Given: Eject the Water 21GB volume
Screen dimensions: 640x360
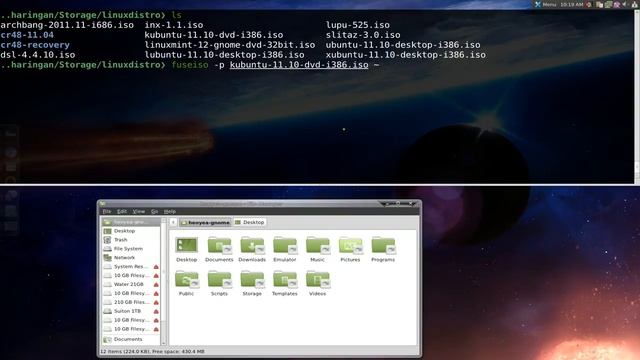Looking at the screenshot, I should coord(156,284).
